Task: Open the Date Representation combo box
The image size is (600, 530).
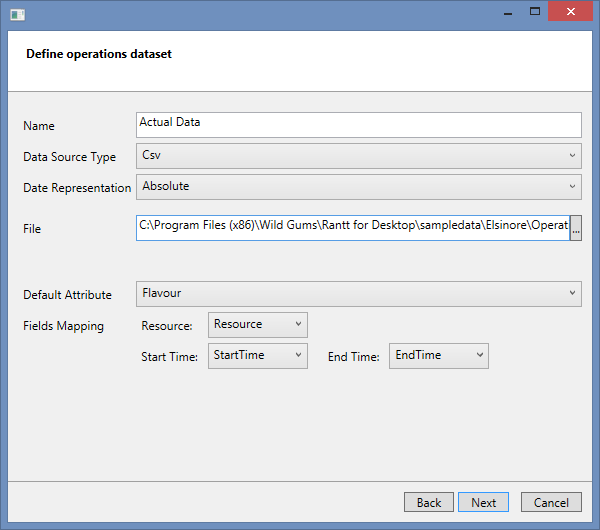Action: click(359, 187)
